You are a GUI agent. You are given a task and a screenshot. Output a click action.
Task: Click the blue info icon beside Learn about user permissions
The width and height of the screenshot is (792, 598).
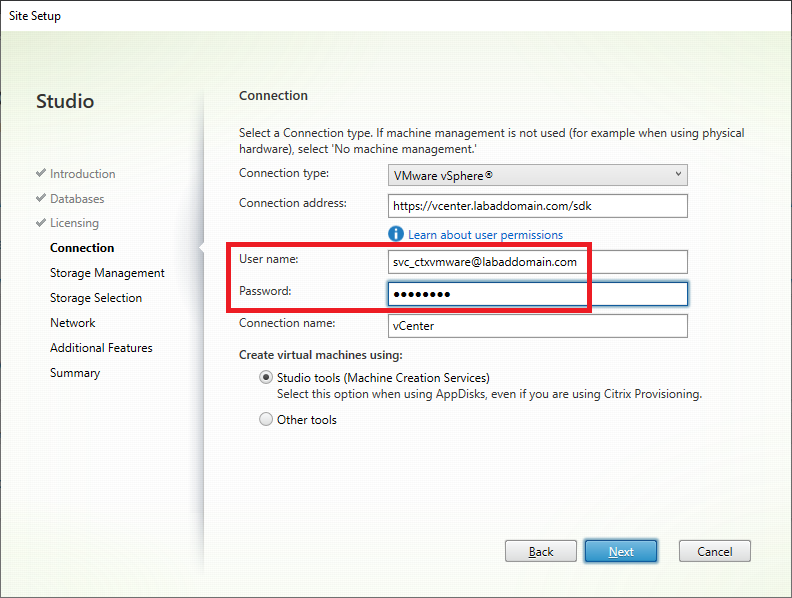point(396,234)
